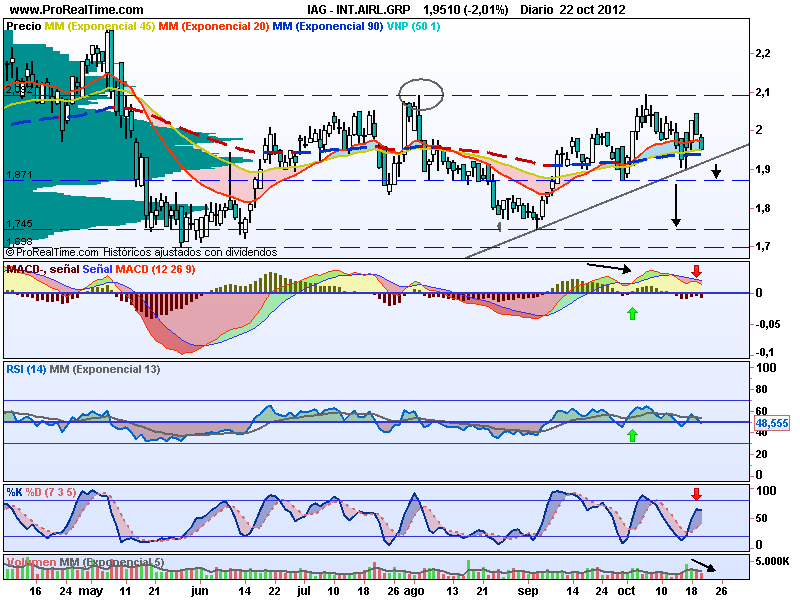
Task: Click the VNP (50 1) indicator label
Action: point(413,26)
